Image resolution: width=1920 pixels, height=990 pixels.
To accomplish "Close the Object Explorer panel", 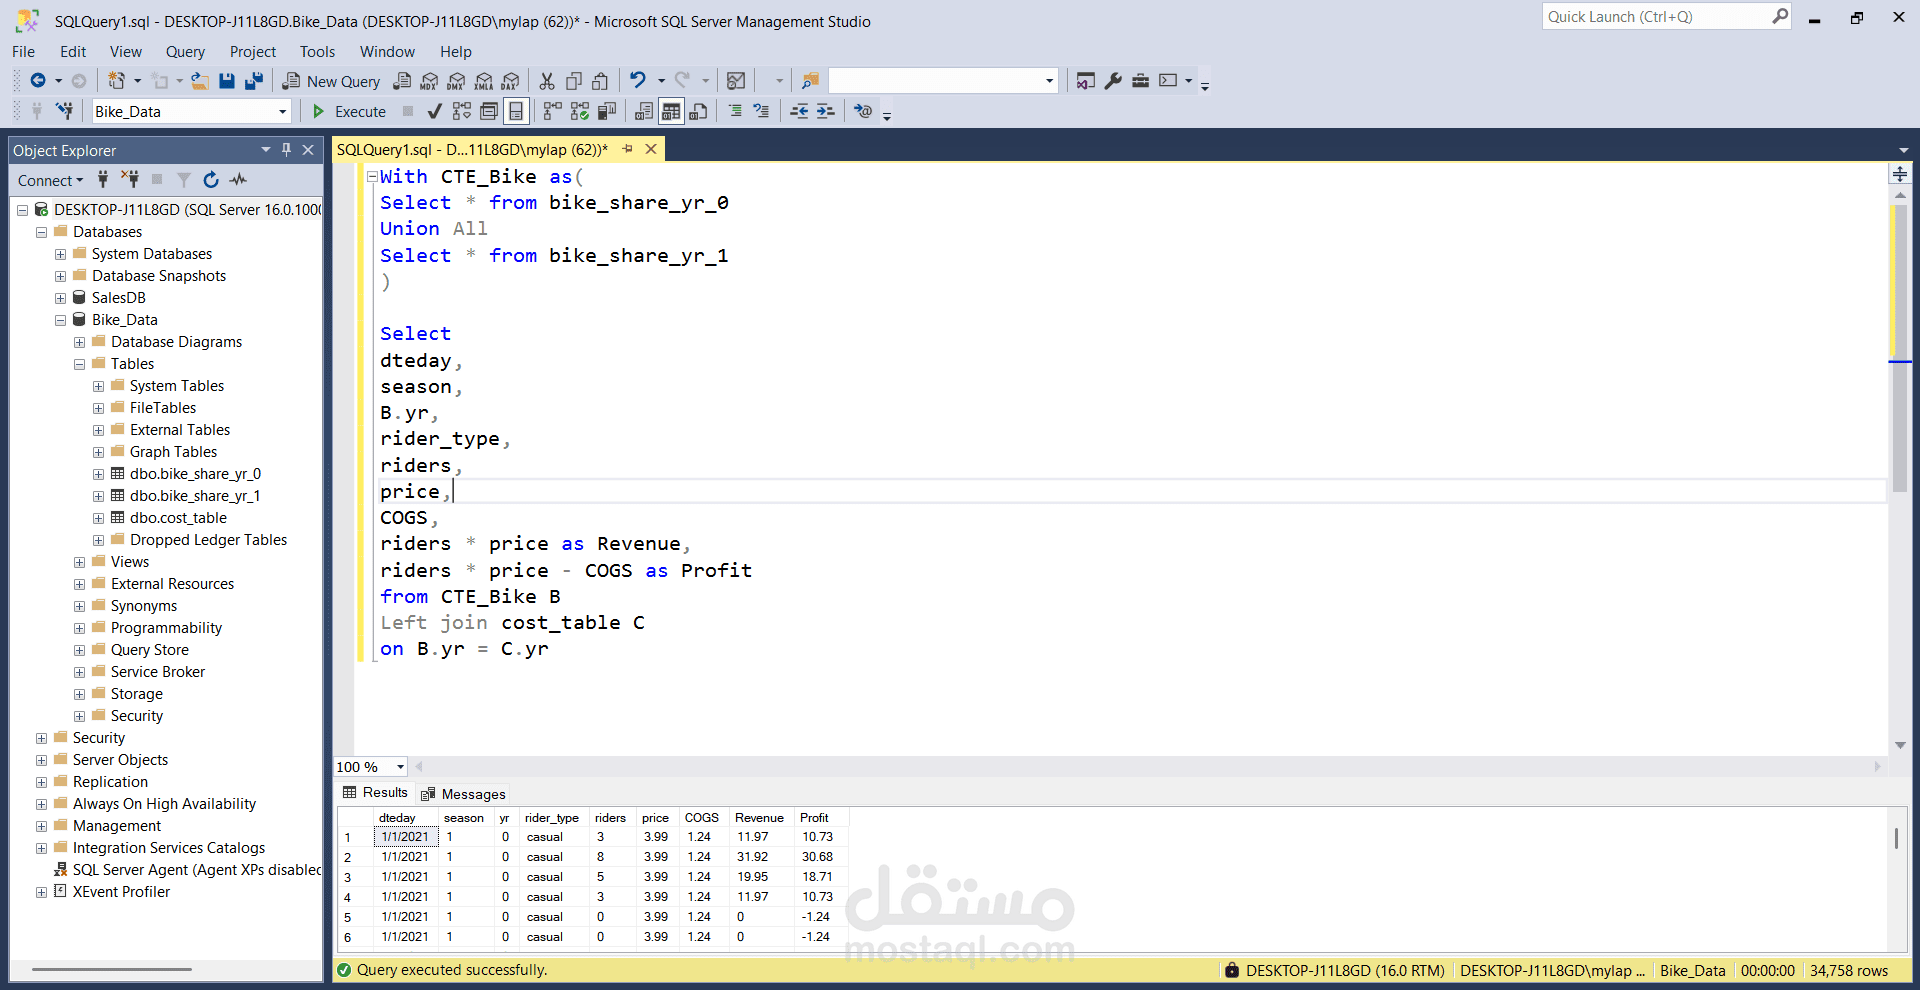I will (308, 150).
